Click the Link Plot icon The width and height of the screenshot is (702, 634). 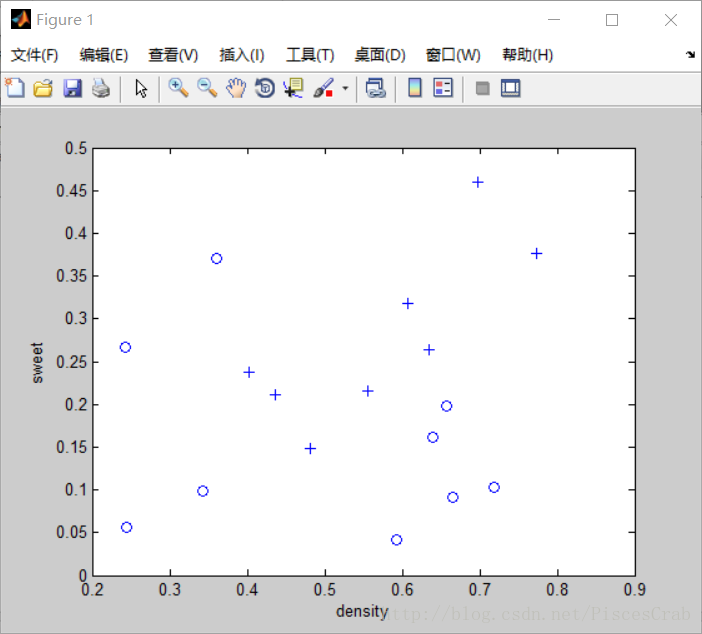376,88
